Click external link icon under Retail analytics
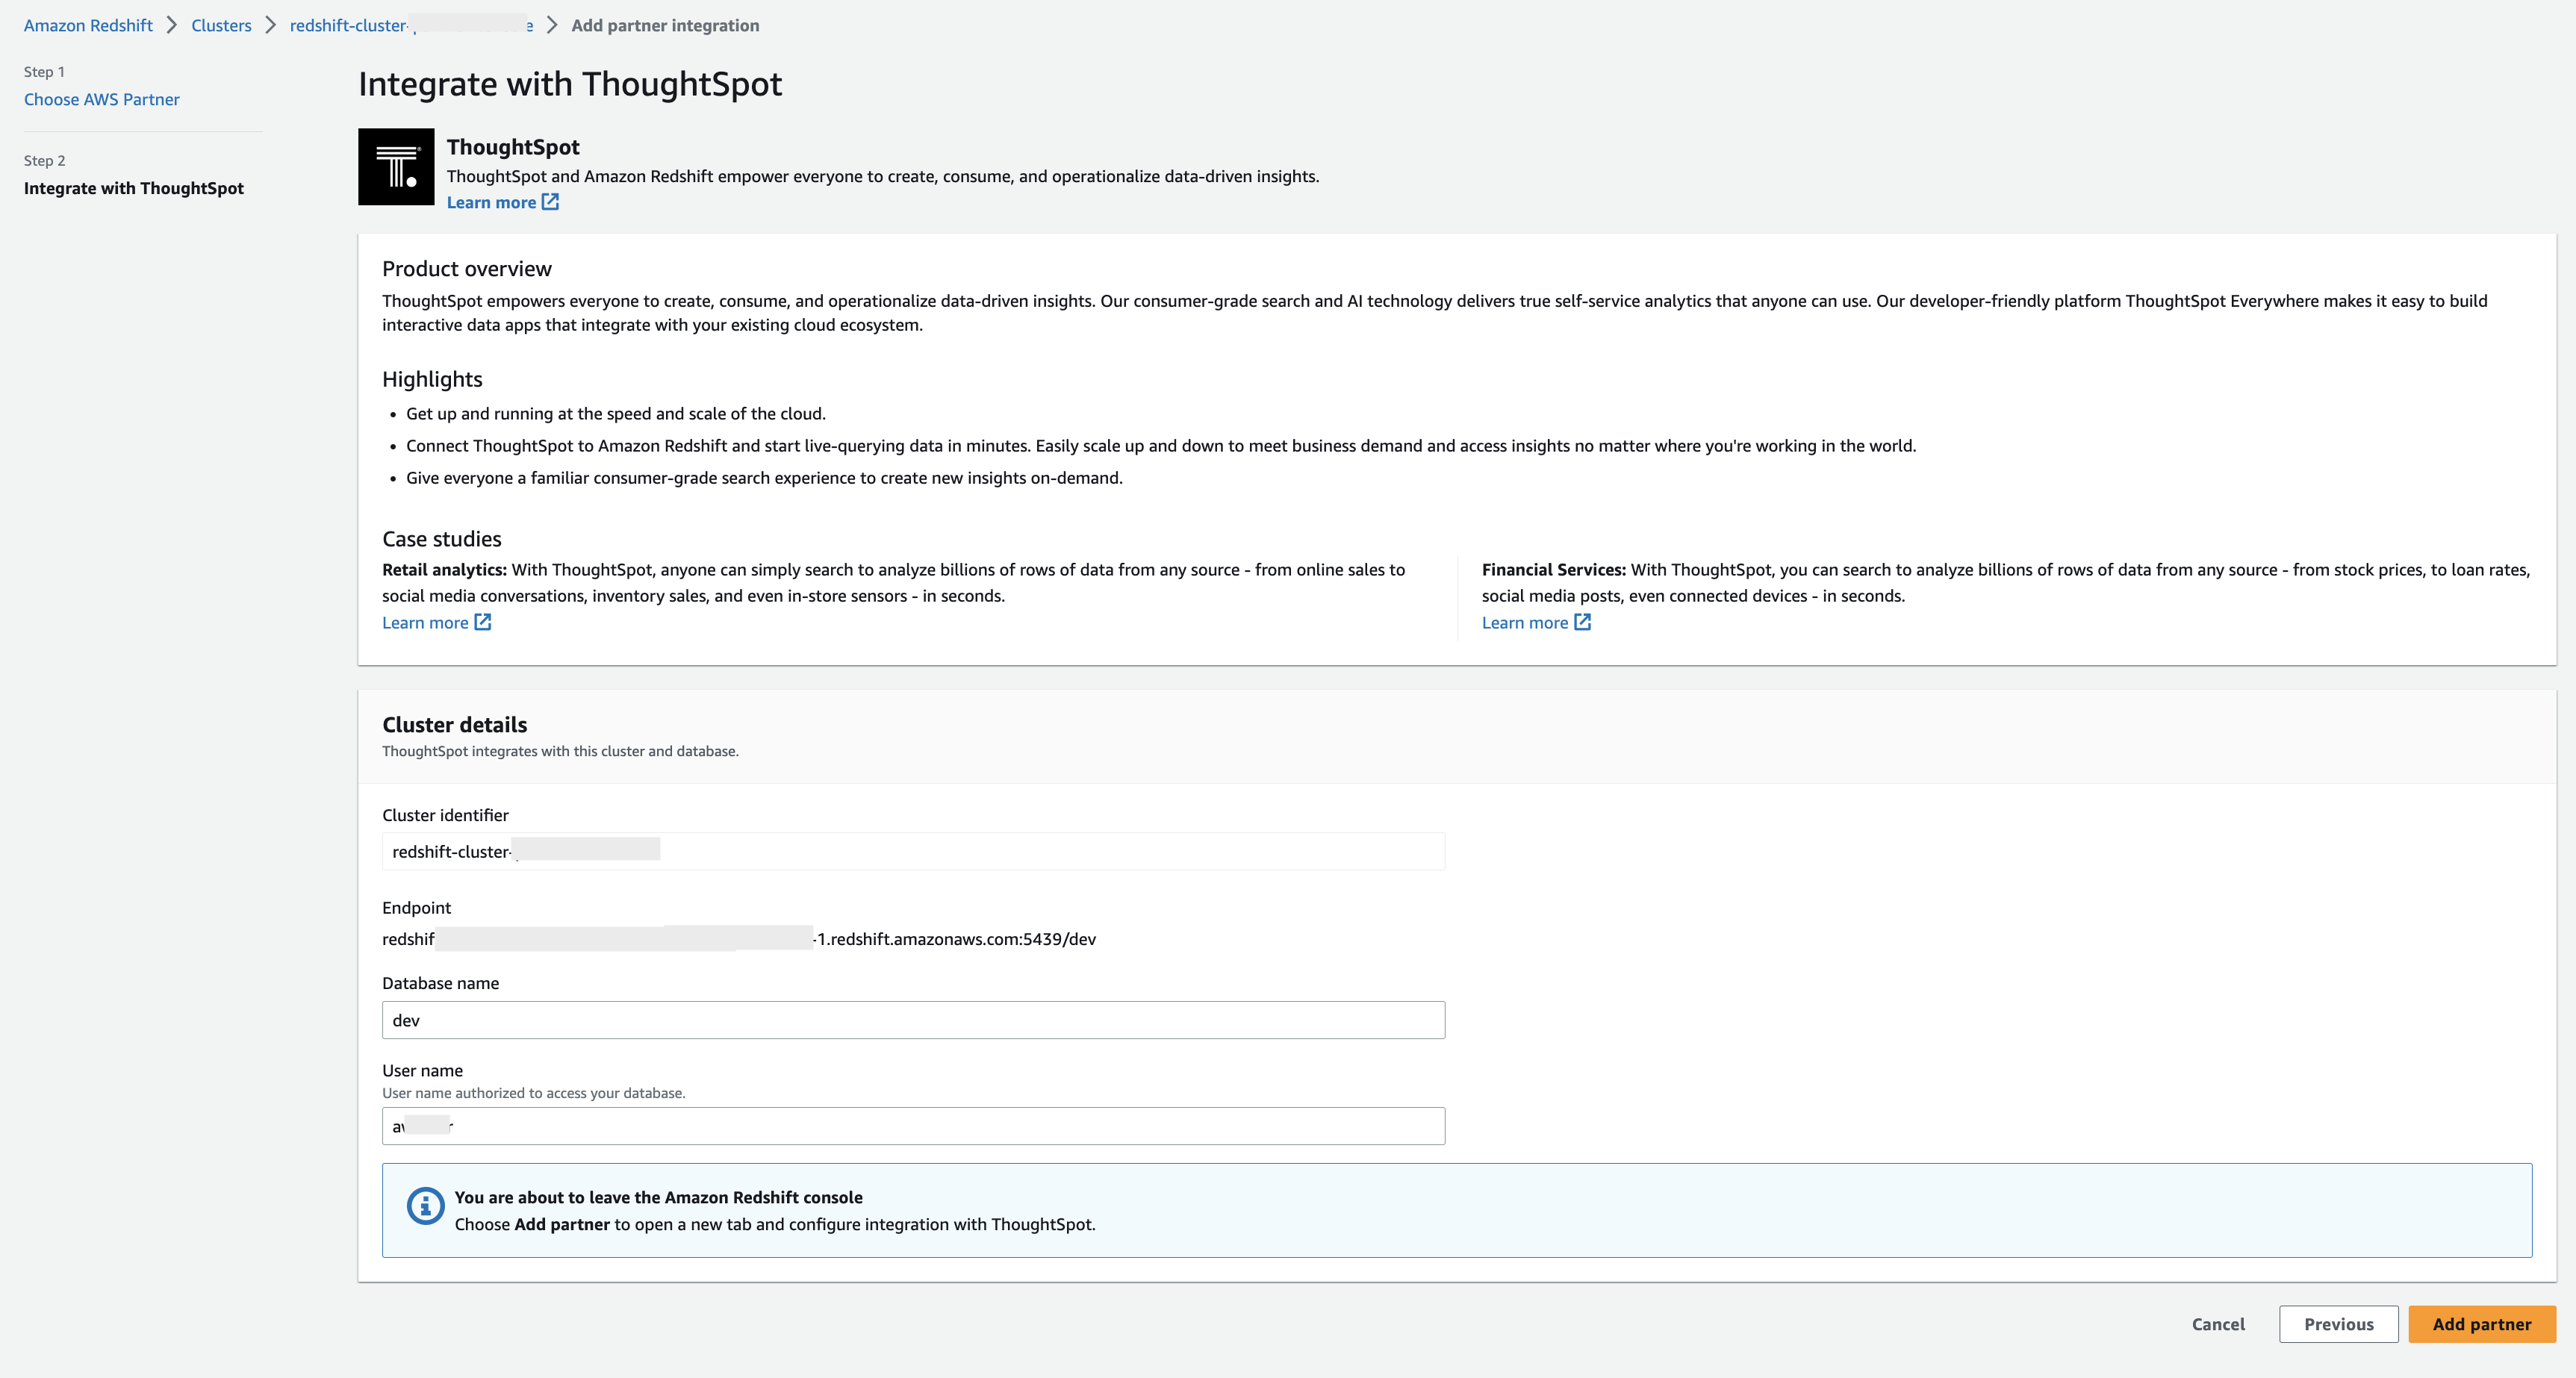Screen dimensions: 2576x1378 point(483,622)
